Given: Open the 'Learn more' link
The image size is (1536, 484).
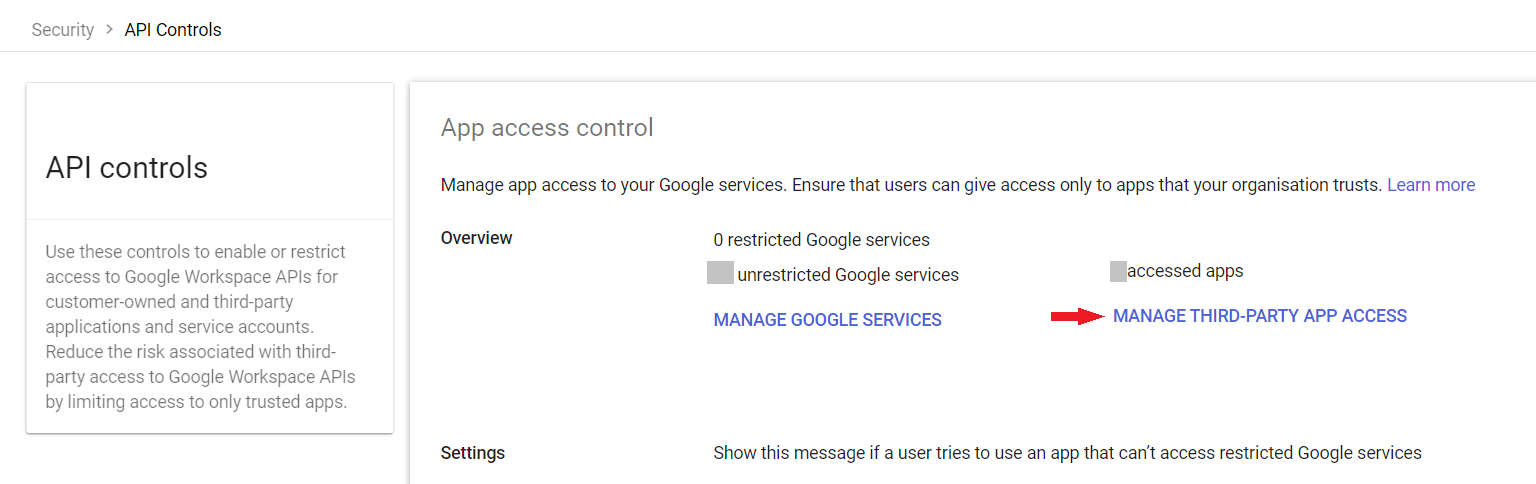Looking at the screenshot, I should point(1431,185).
